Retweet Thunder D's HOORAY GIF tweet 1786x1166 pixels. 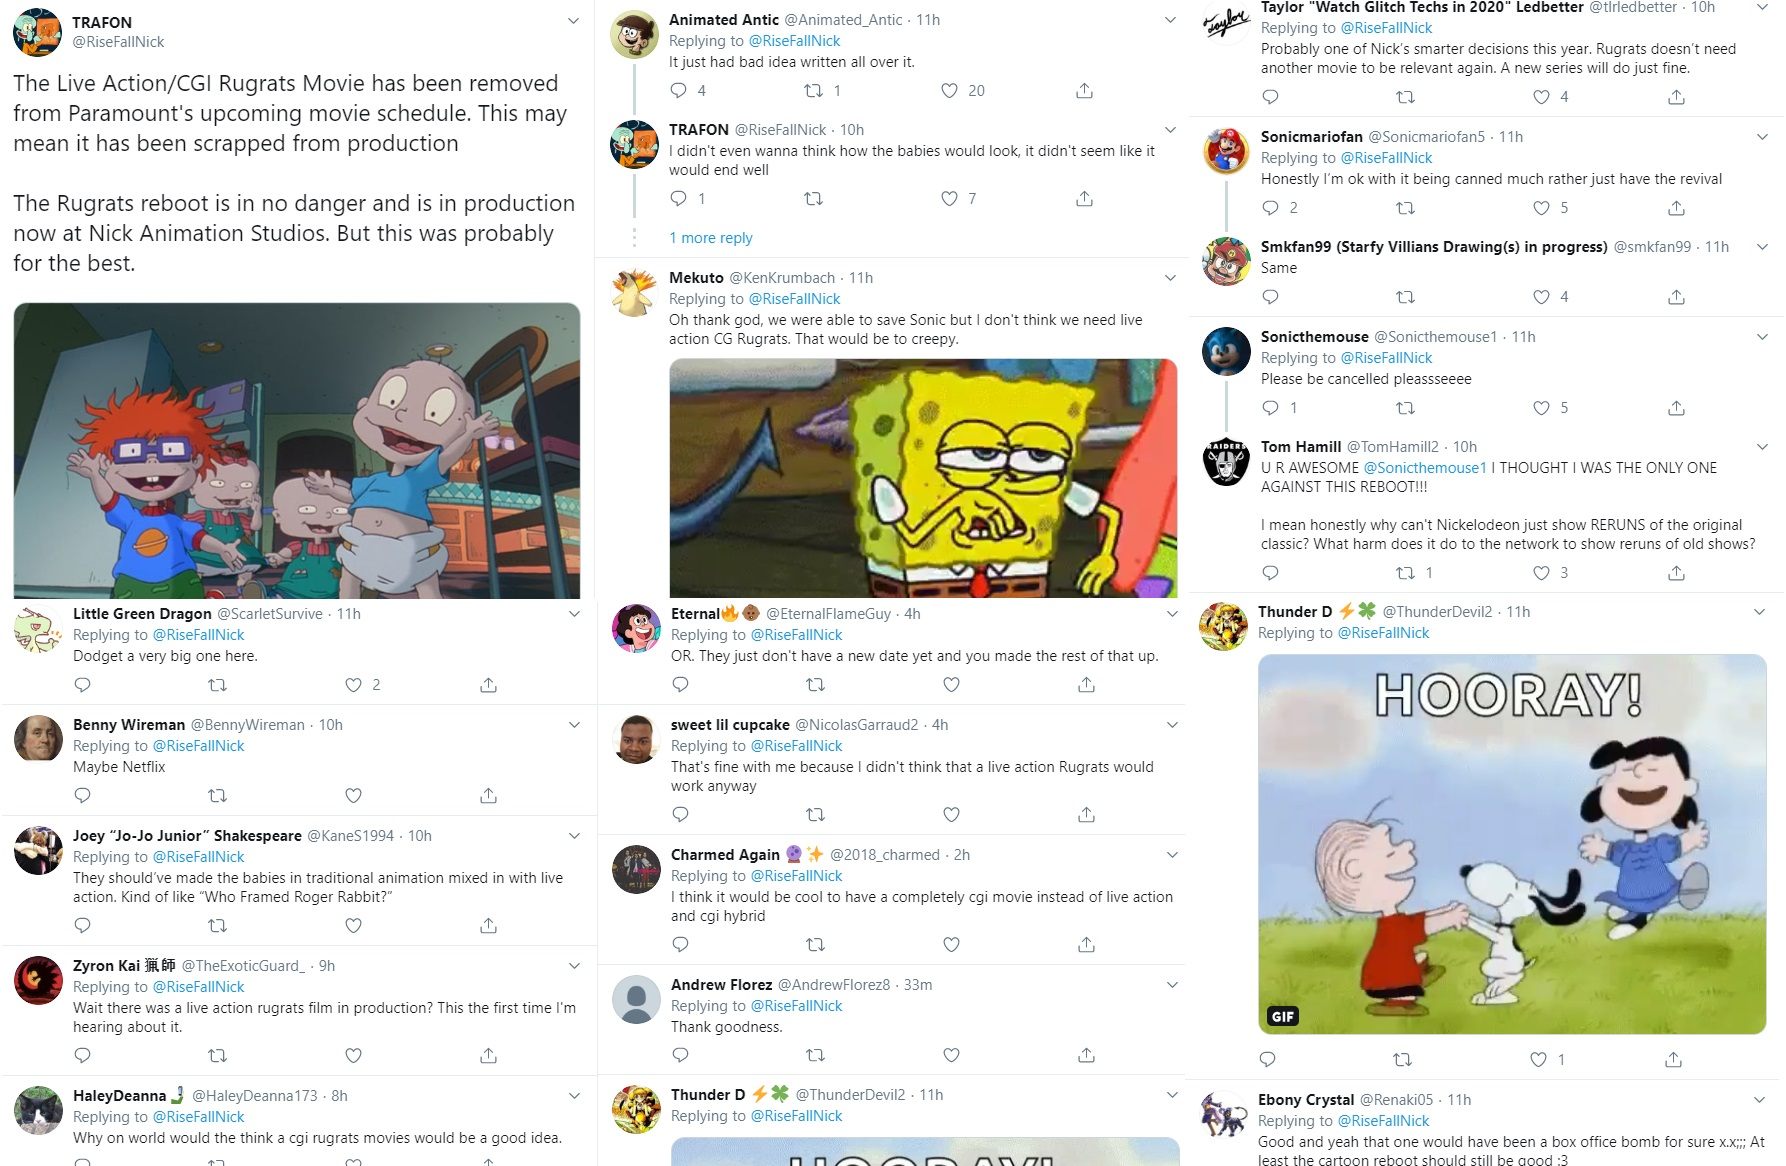pyautogui.click(x=1402, y=1060)
